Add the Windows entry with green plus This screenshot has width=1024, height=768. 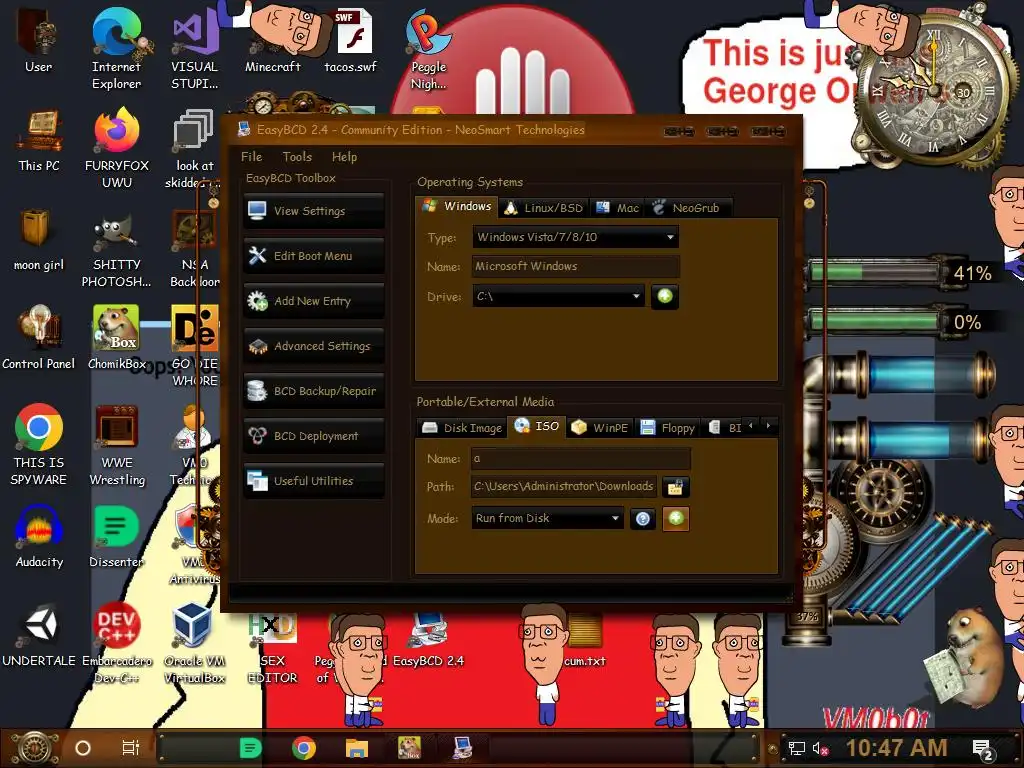[665, 296]
